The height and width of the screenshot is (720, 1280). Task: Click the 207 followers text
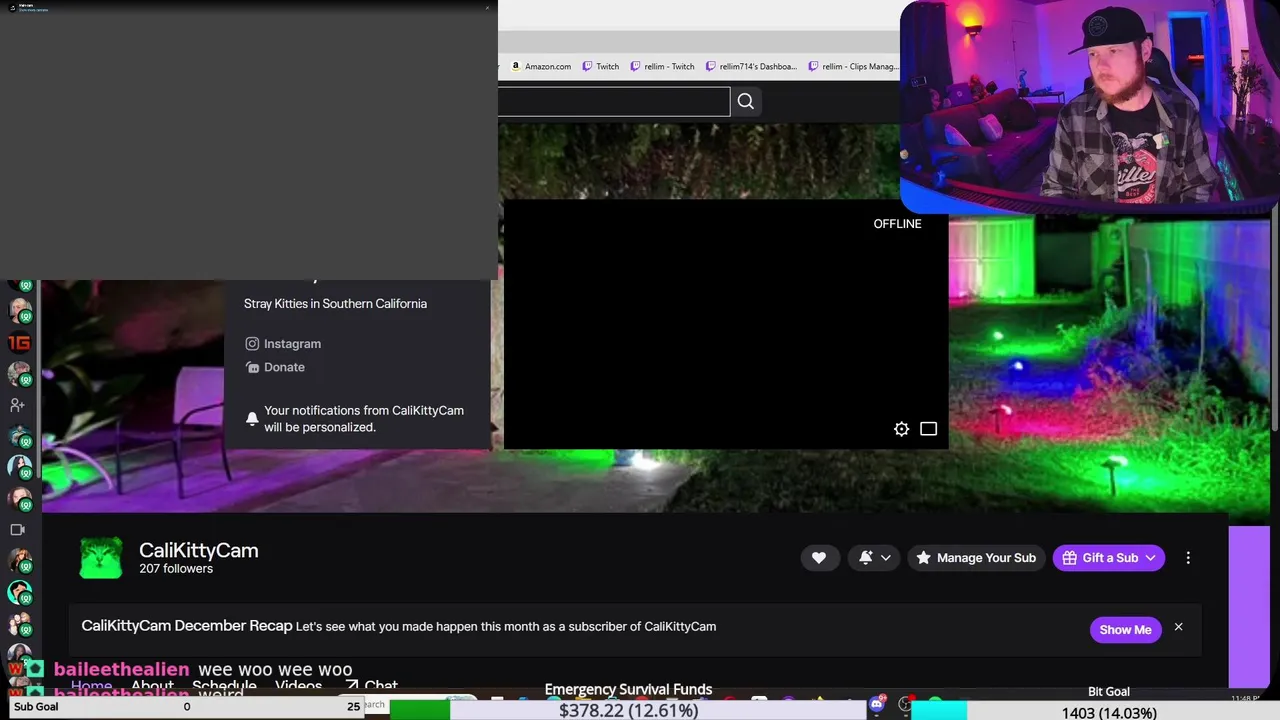pos(176,569)
